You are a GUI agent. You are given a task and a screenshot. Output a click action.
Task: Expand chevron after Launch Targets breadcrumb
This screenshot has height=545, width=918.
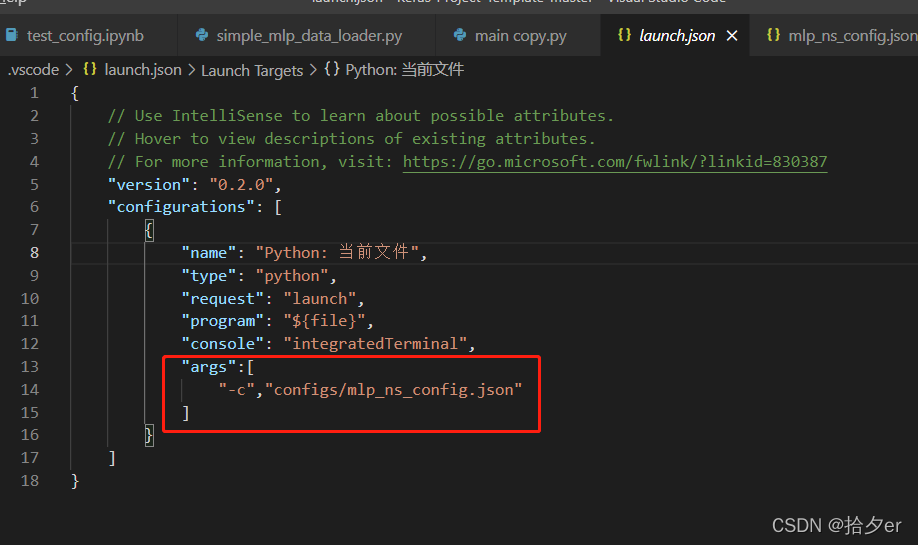pyautogui.click(x=313, y=70)
